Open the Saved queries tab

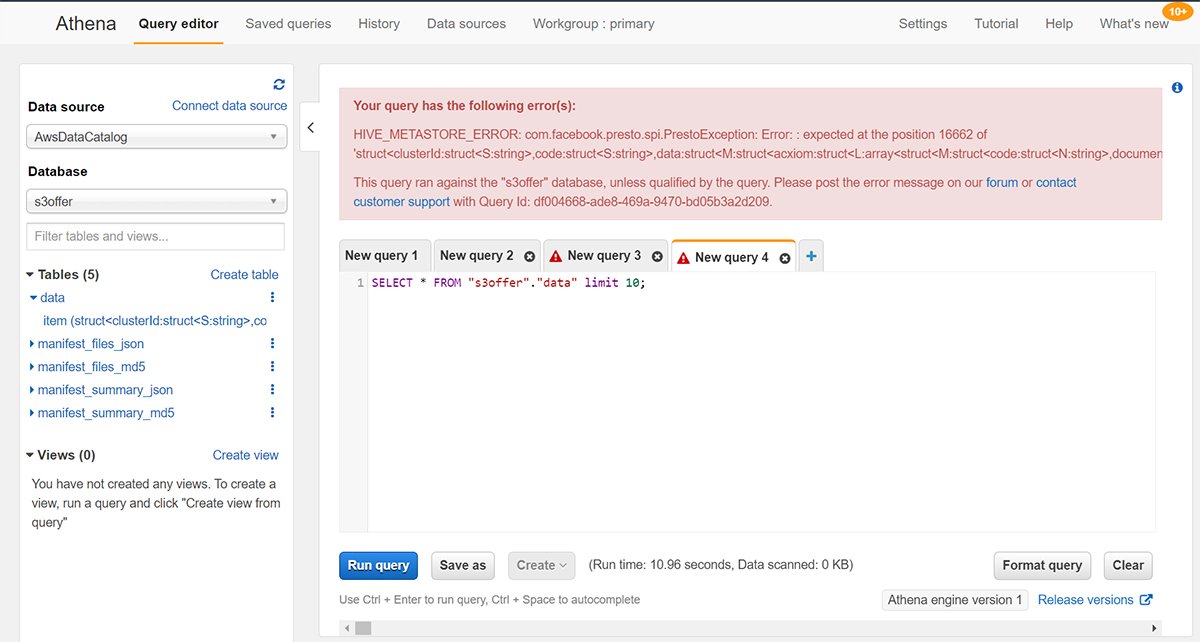(288, 23)
